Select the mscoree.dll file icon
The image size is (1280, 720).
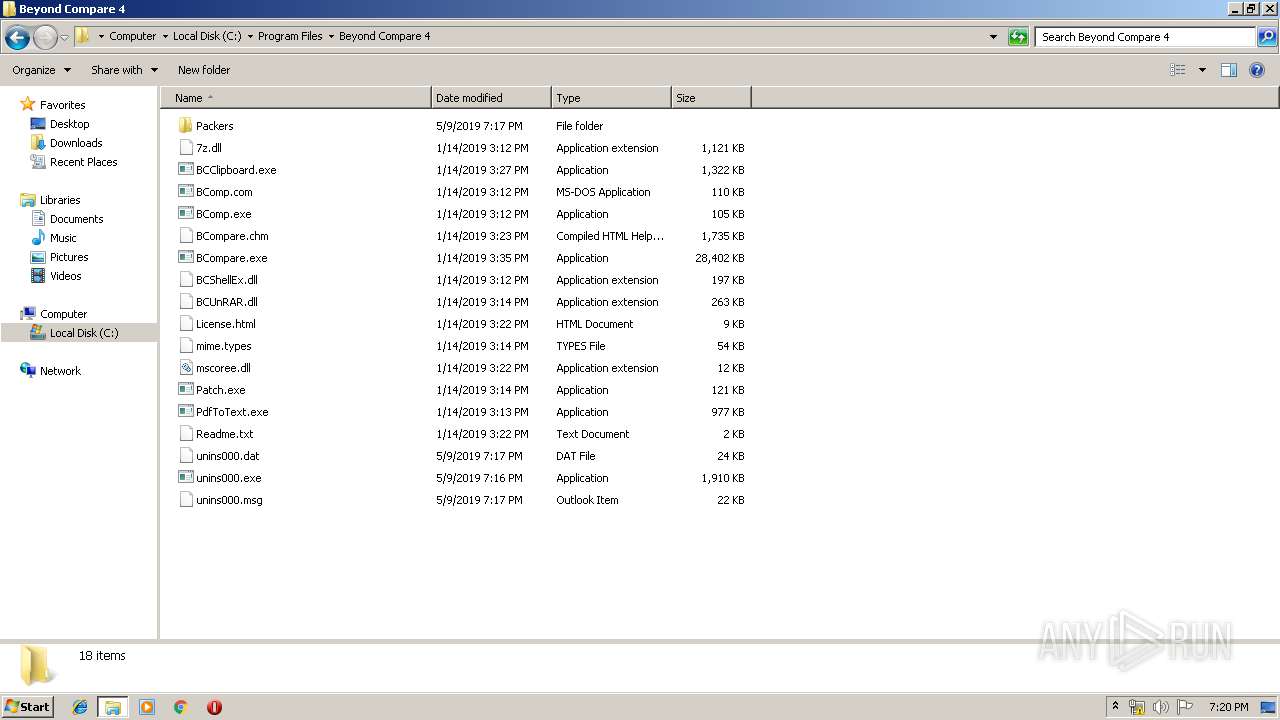click(185, 368)
